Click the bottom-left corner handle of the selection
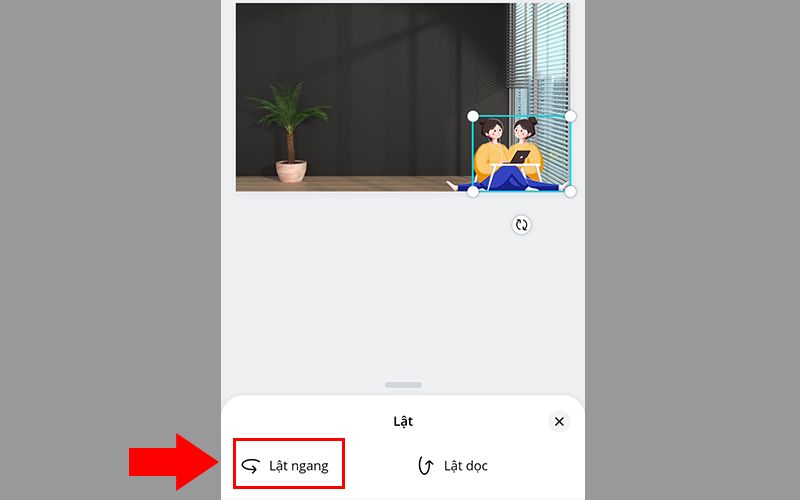 pos(473,191)
